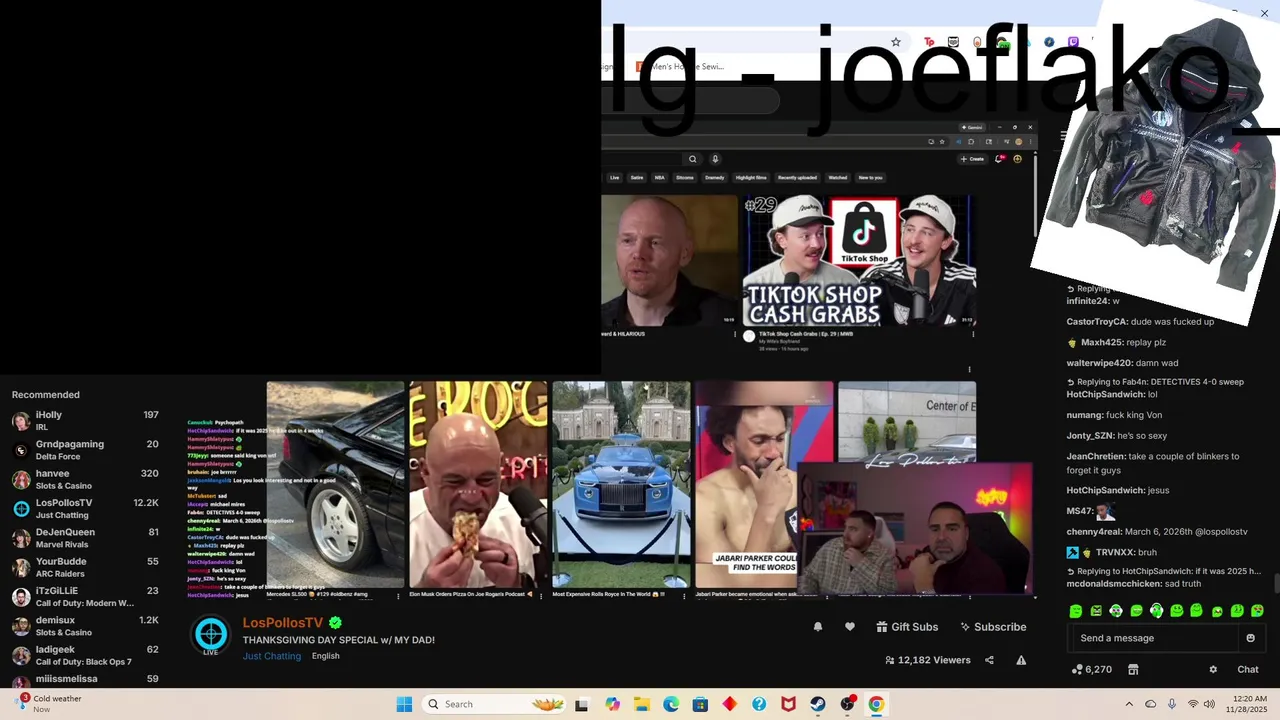Click the stream video with two streamers webcam
1280x720 pixels.
[914, 530]
